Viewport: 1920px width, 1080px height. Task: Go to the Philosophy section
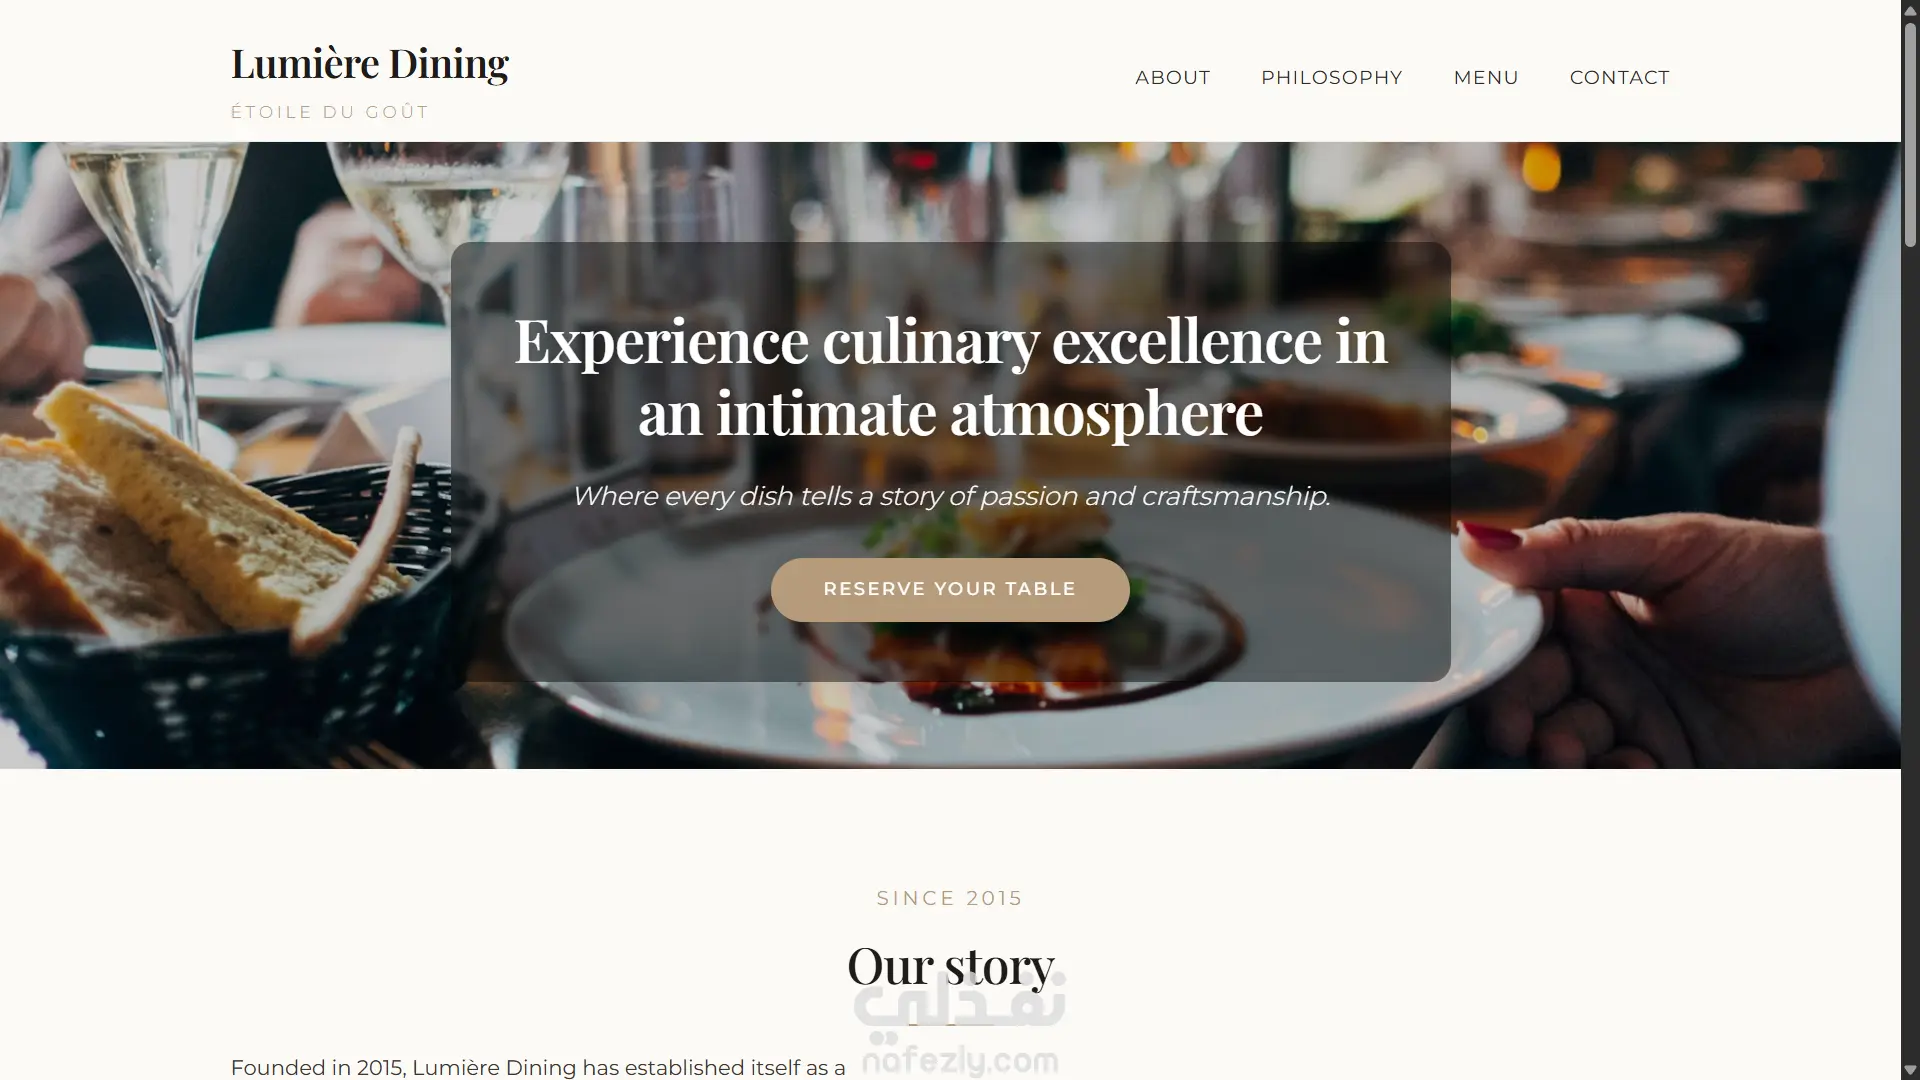click(x=1331, y=78)
